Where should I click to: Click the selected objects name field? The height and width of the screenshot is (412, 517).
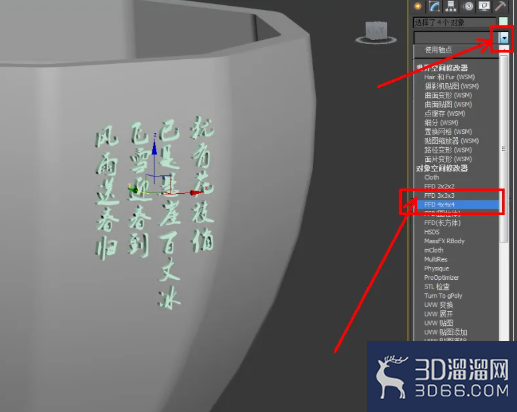455,22
